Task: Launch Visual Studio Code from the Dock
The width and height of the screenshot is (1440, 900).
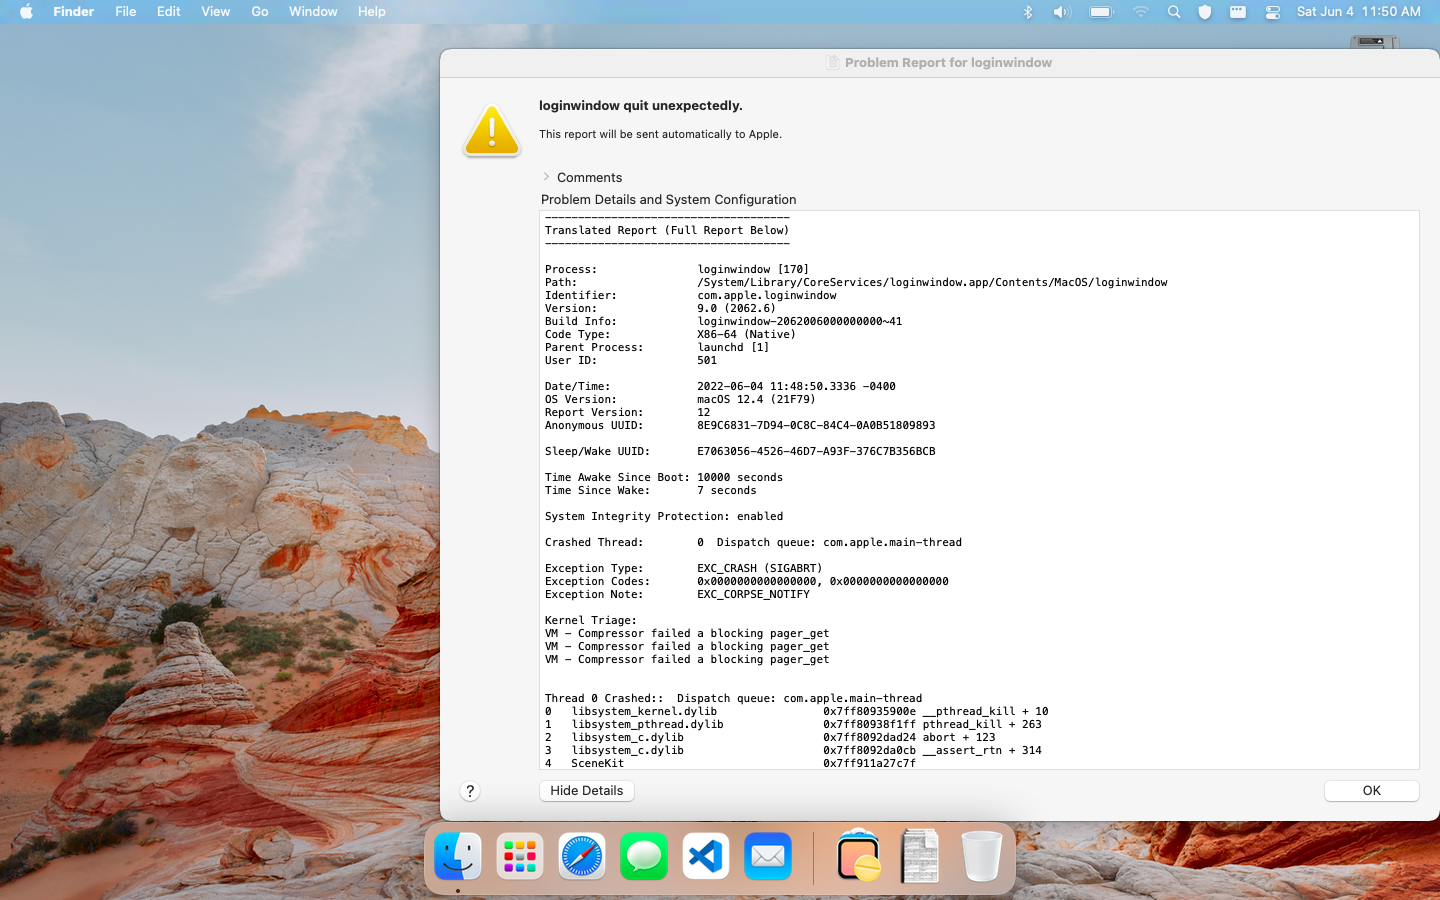Action: pyautogui.click(x=706, y=857)
